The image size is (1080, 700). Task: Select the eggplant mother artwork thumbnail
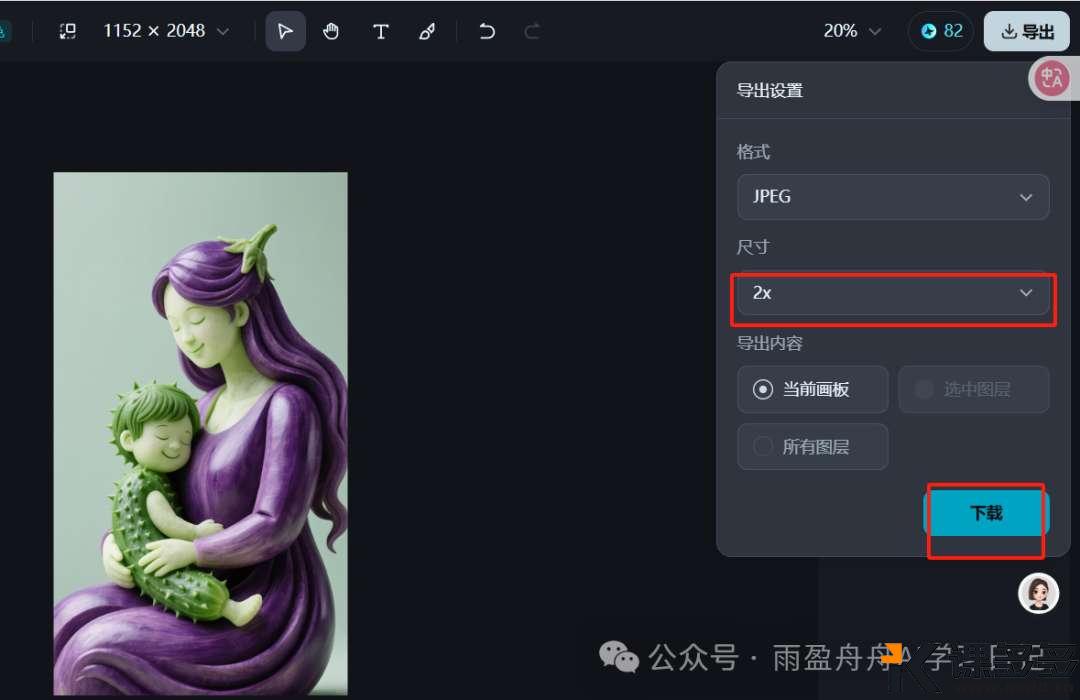200,430
